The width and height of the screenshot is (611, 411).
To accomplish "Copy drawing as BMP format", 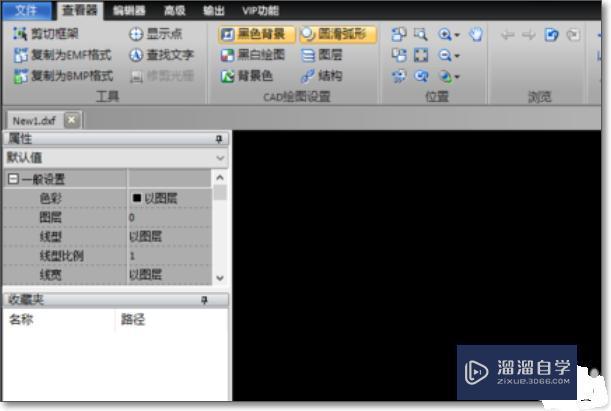I will [x=63, y=76].
